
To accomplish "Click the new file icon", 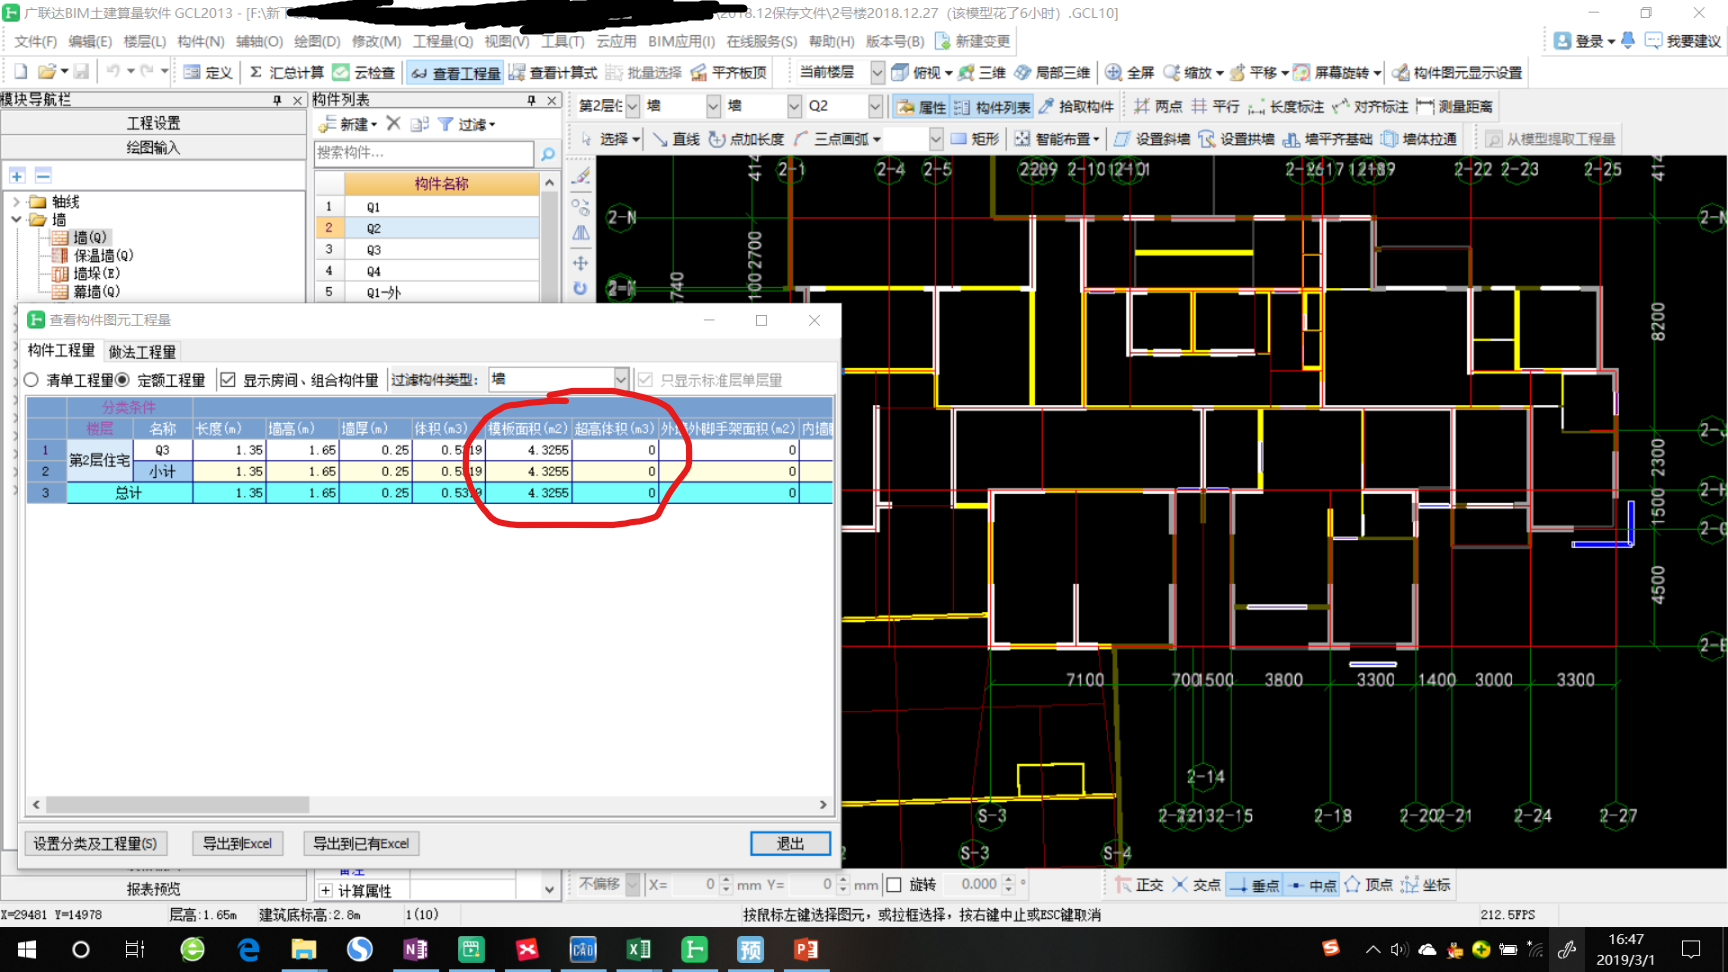I will 20,72.
